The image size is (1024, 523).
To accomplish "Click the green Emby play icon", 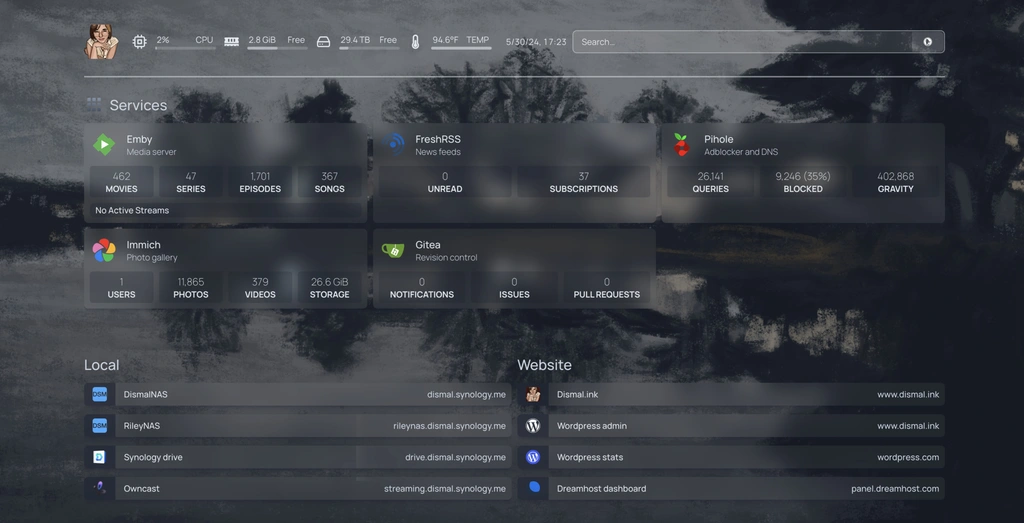I will click(104, 144).
